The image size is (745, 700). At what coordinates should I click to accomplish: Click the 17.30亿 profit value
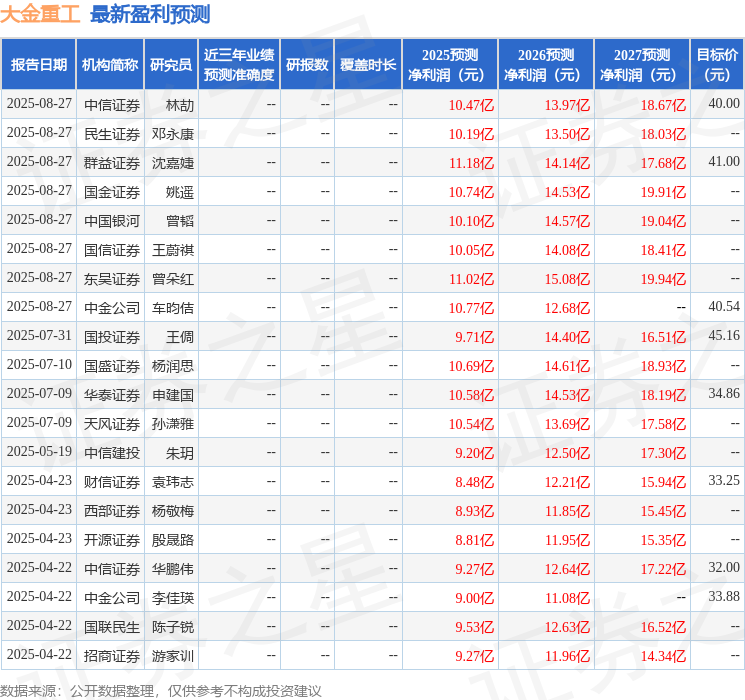[663, 453]
